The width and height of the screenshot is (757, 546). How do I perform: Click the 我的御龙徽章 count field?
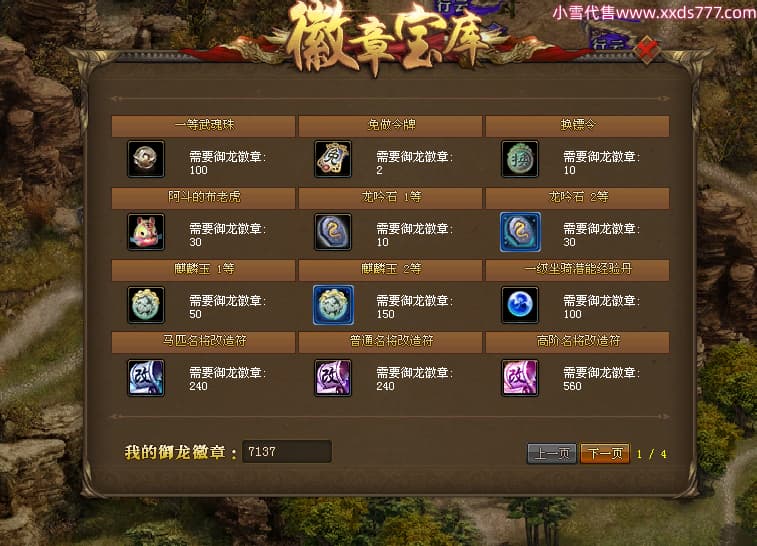click(287, 451)
